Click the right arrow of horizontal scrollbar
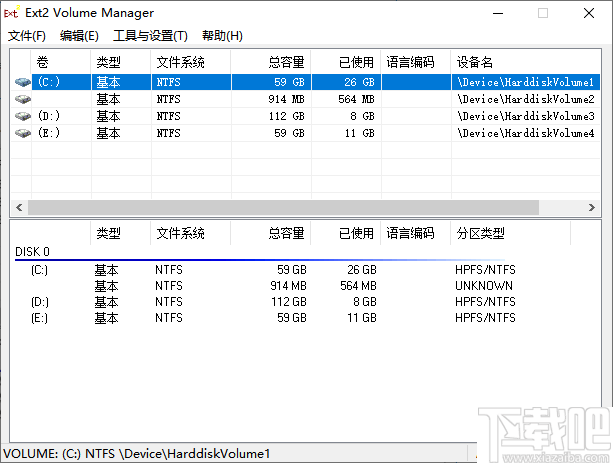Image resolution: width=613 pixels, height=463 pixels. (x=592, y=207)
